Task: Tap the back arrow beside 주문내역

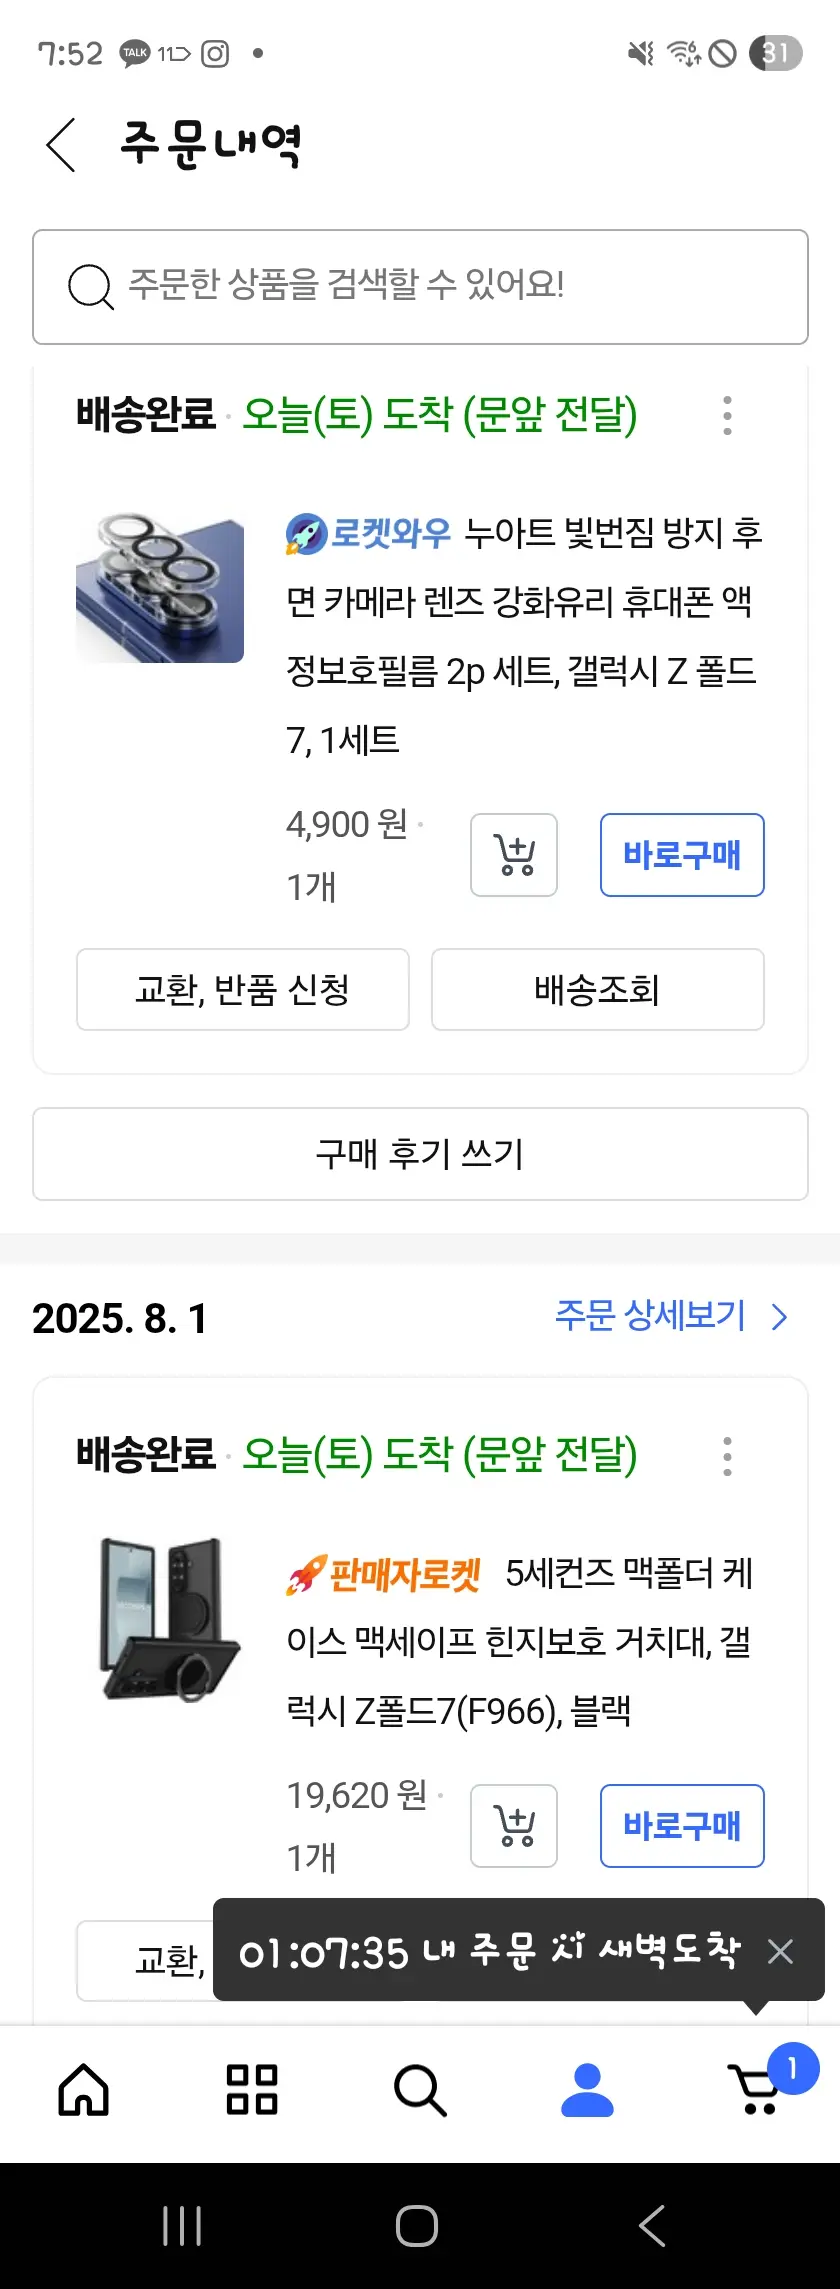Action: [61, 145]
